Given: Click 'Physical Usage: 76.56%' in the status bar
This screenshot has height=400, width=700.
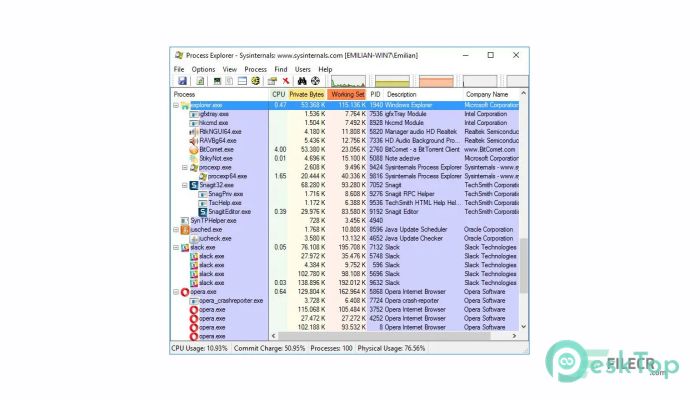Looking at the screenshot, I should tap(391, 348).
